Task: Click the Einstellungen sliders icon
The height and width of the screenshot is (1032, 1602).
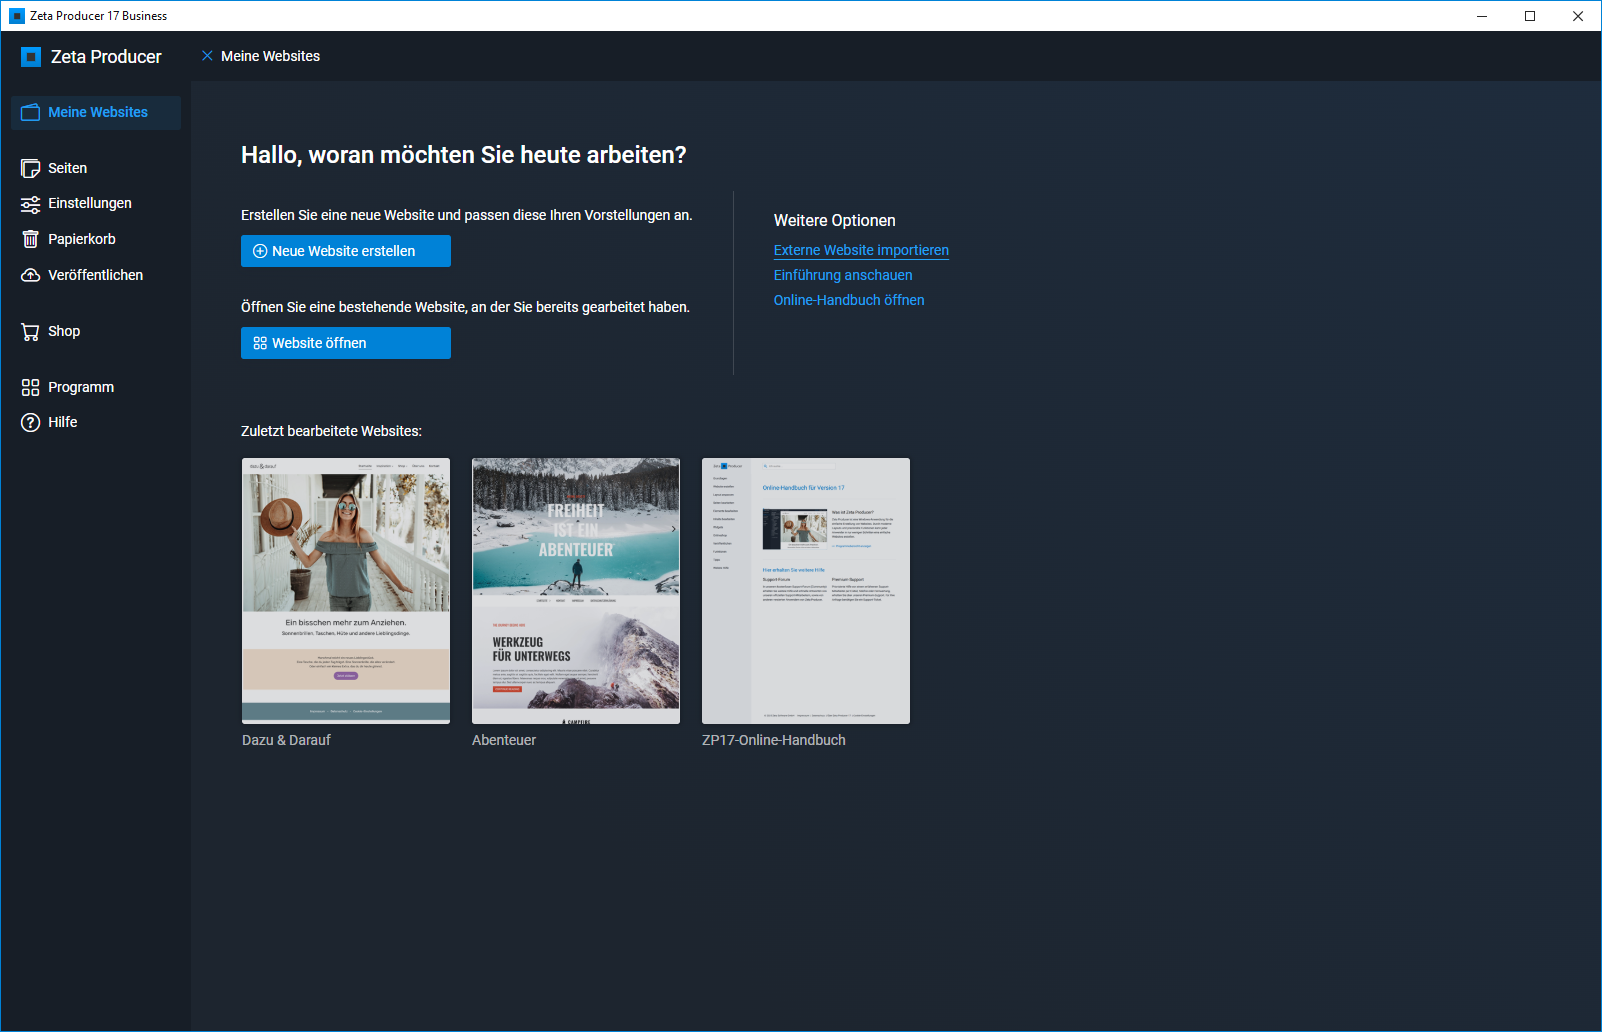Action: coord(31,204)
